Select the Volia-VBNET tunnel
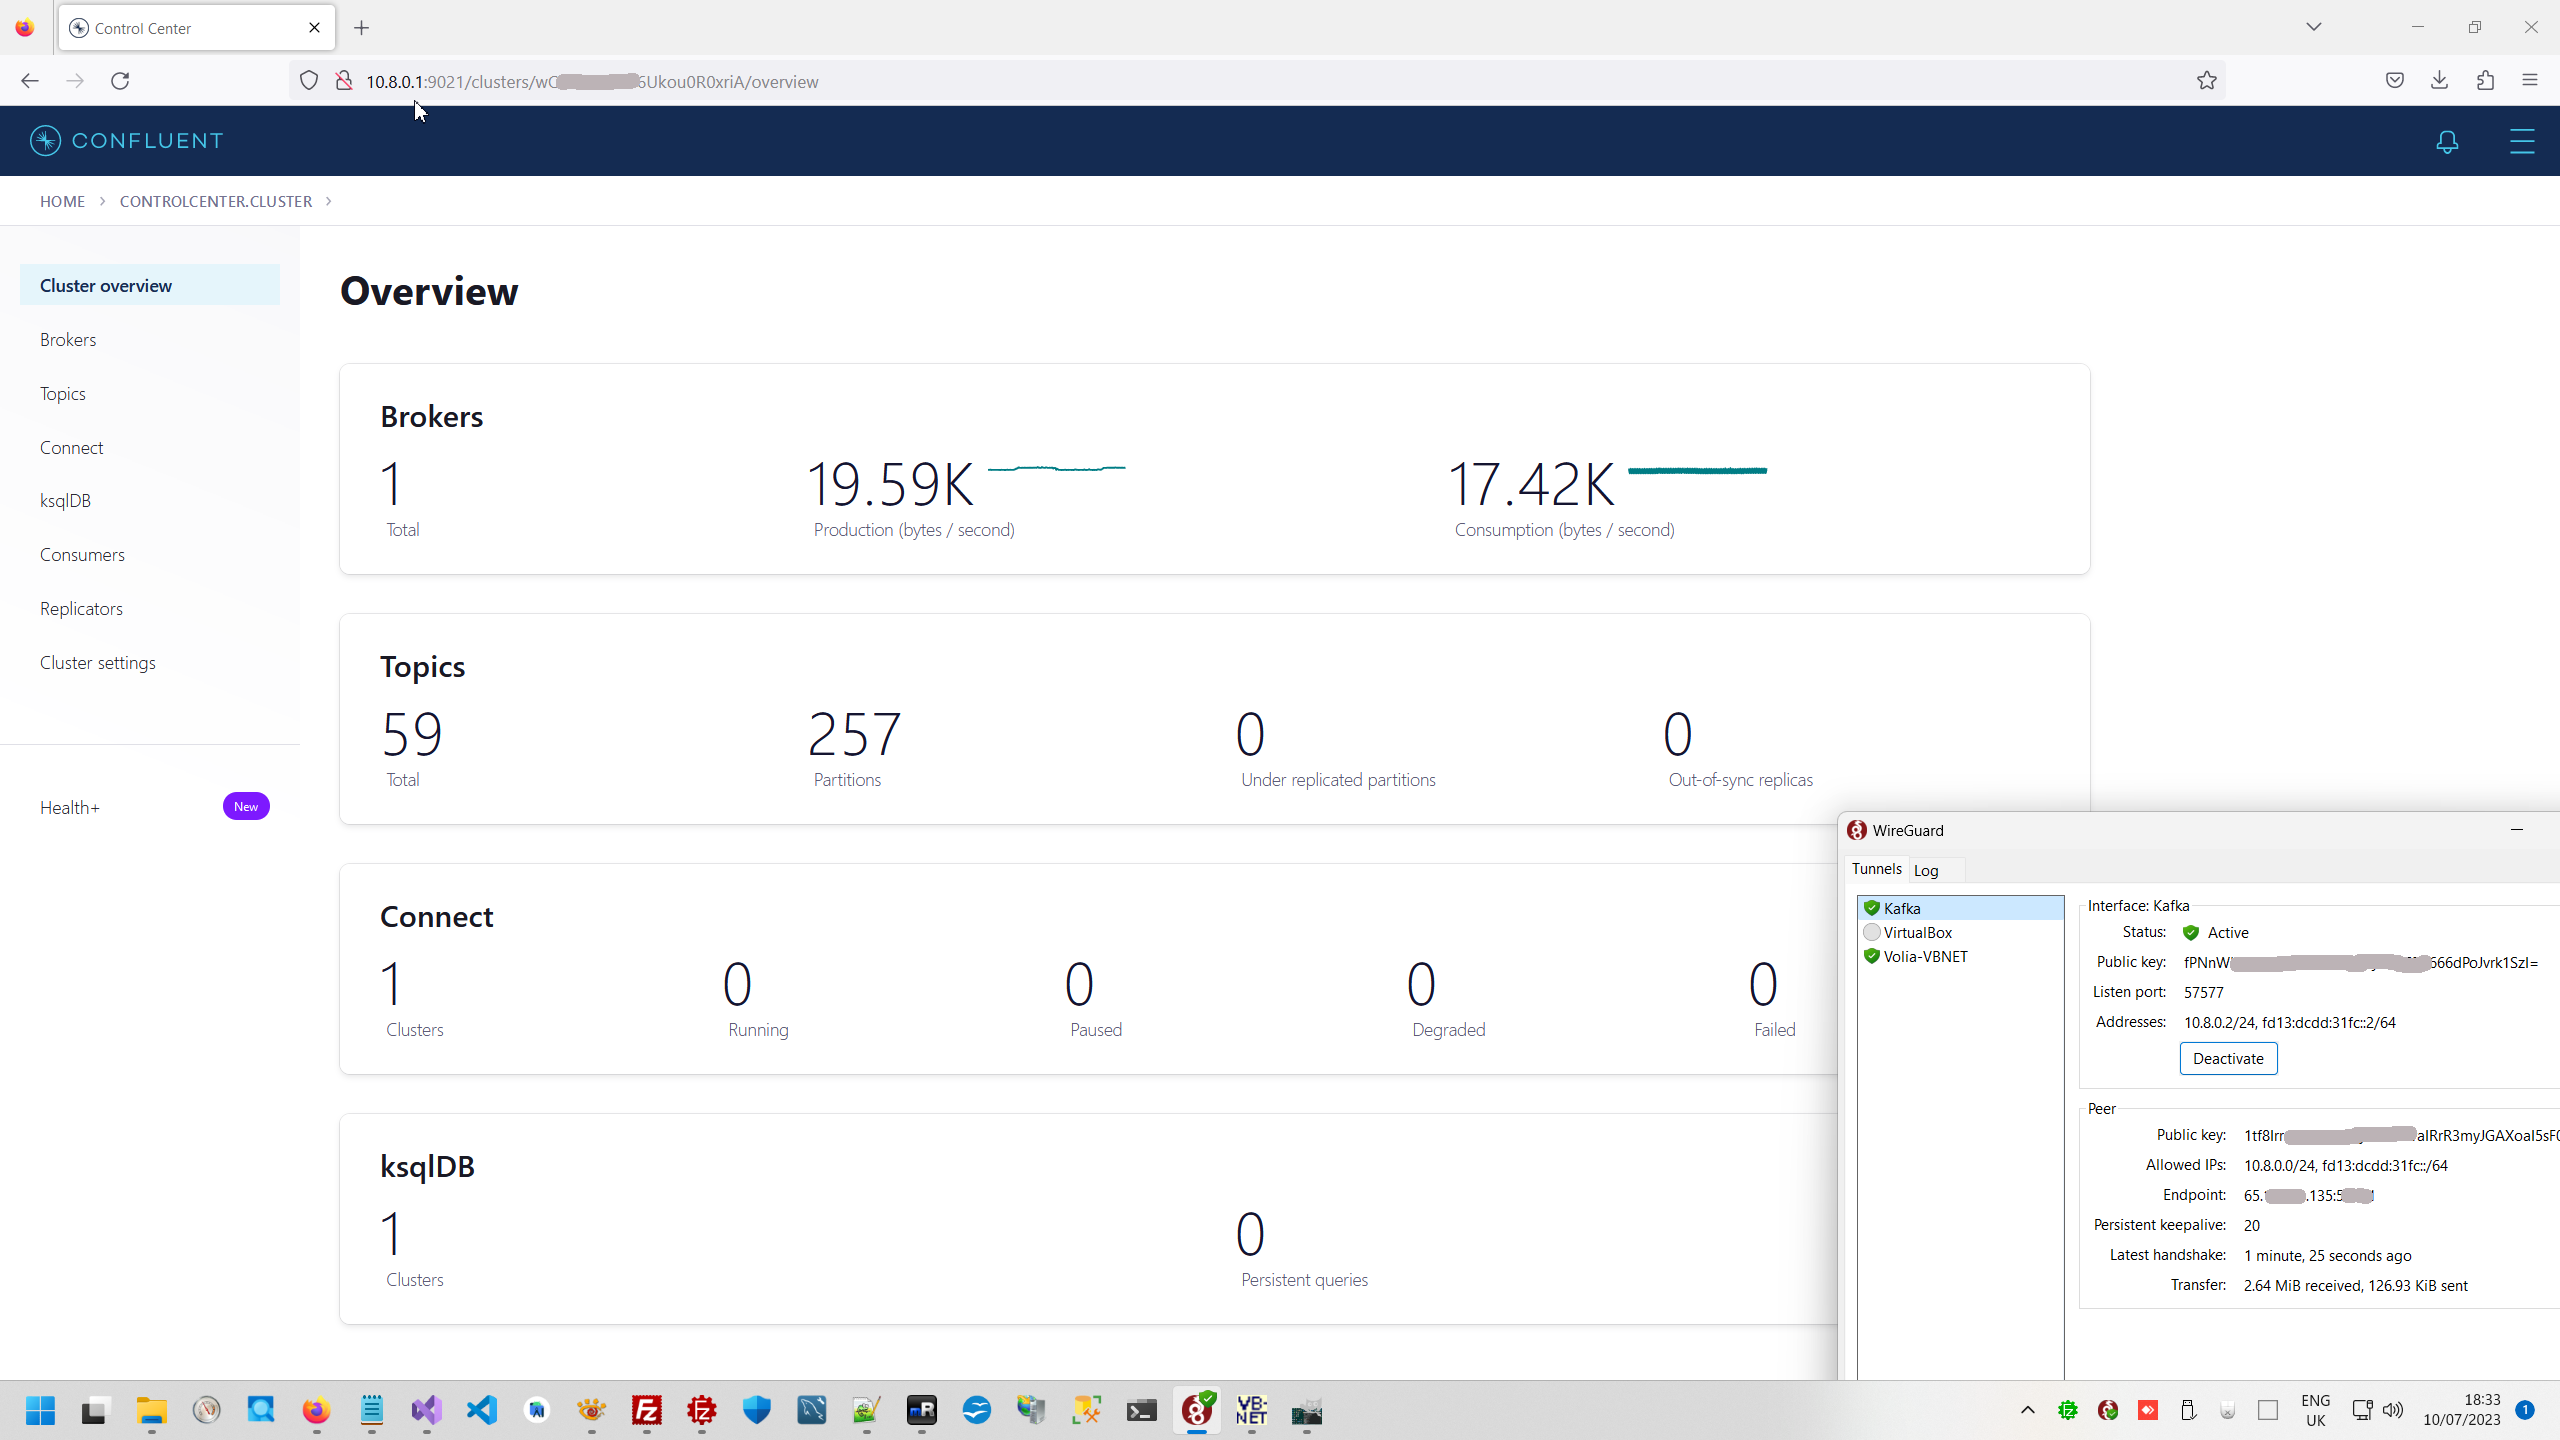Viewport: 2560px width, 1440px height. tap(1925, 956)
